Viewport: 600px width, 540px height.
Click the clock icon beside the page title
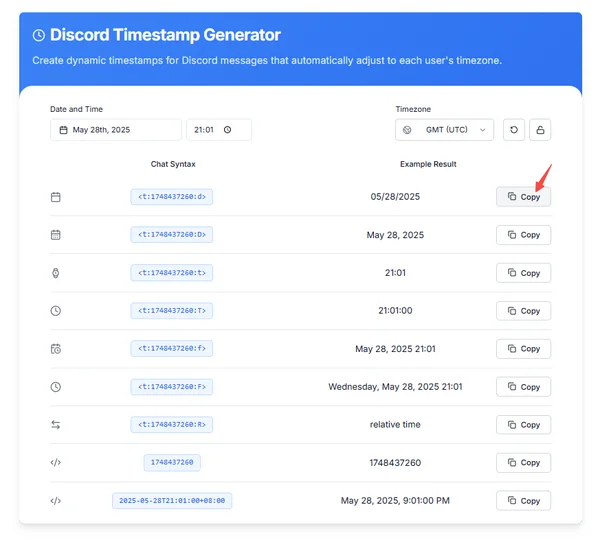click(x=39, y=35)
